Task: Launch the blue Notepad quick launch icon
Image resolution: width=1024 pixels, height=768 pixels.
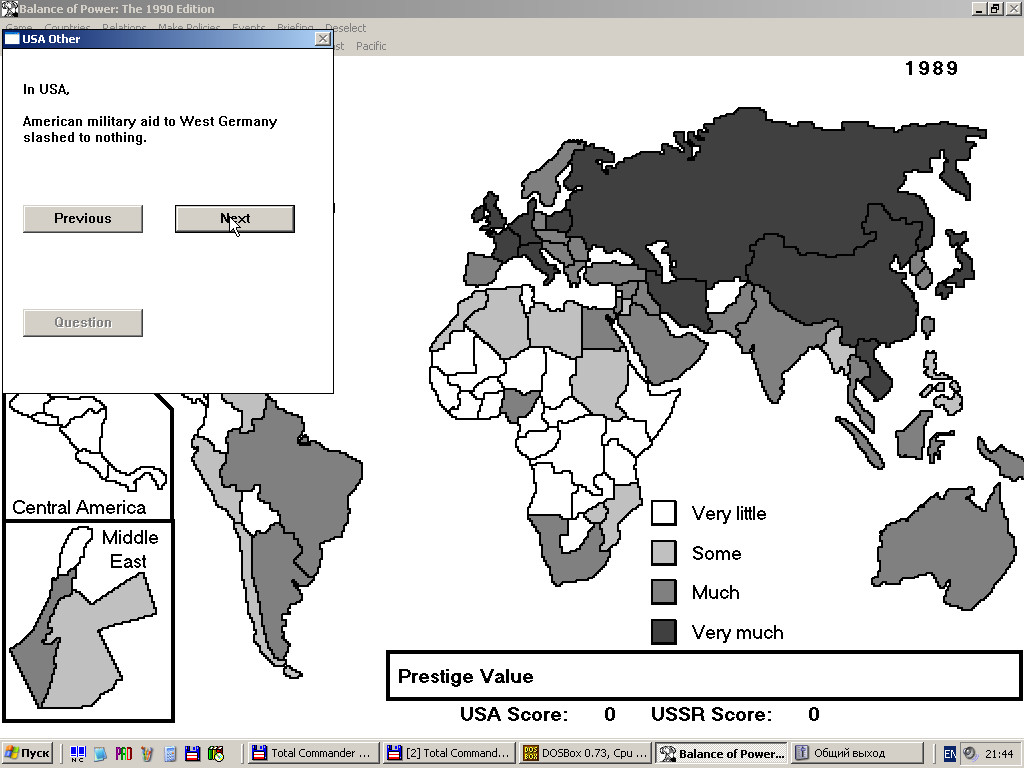Action: (100, 753)
